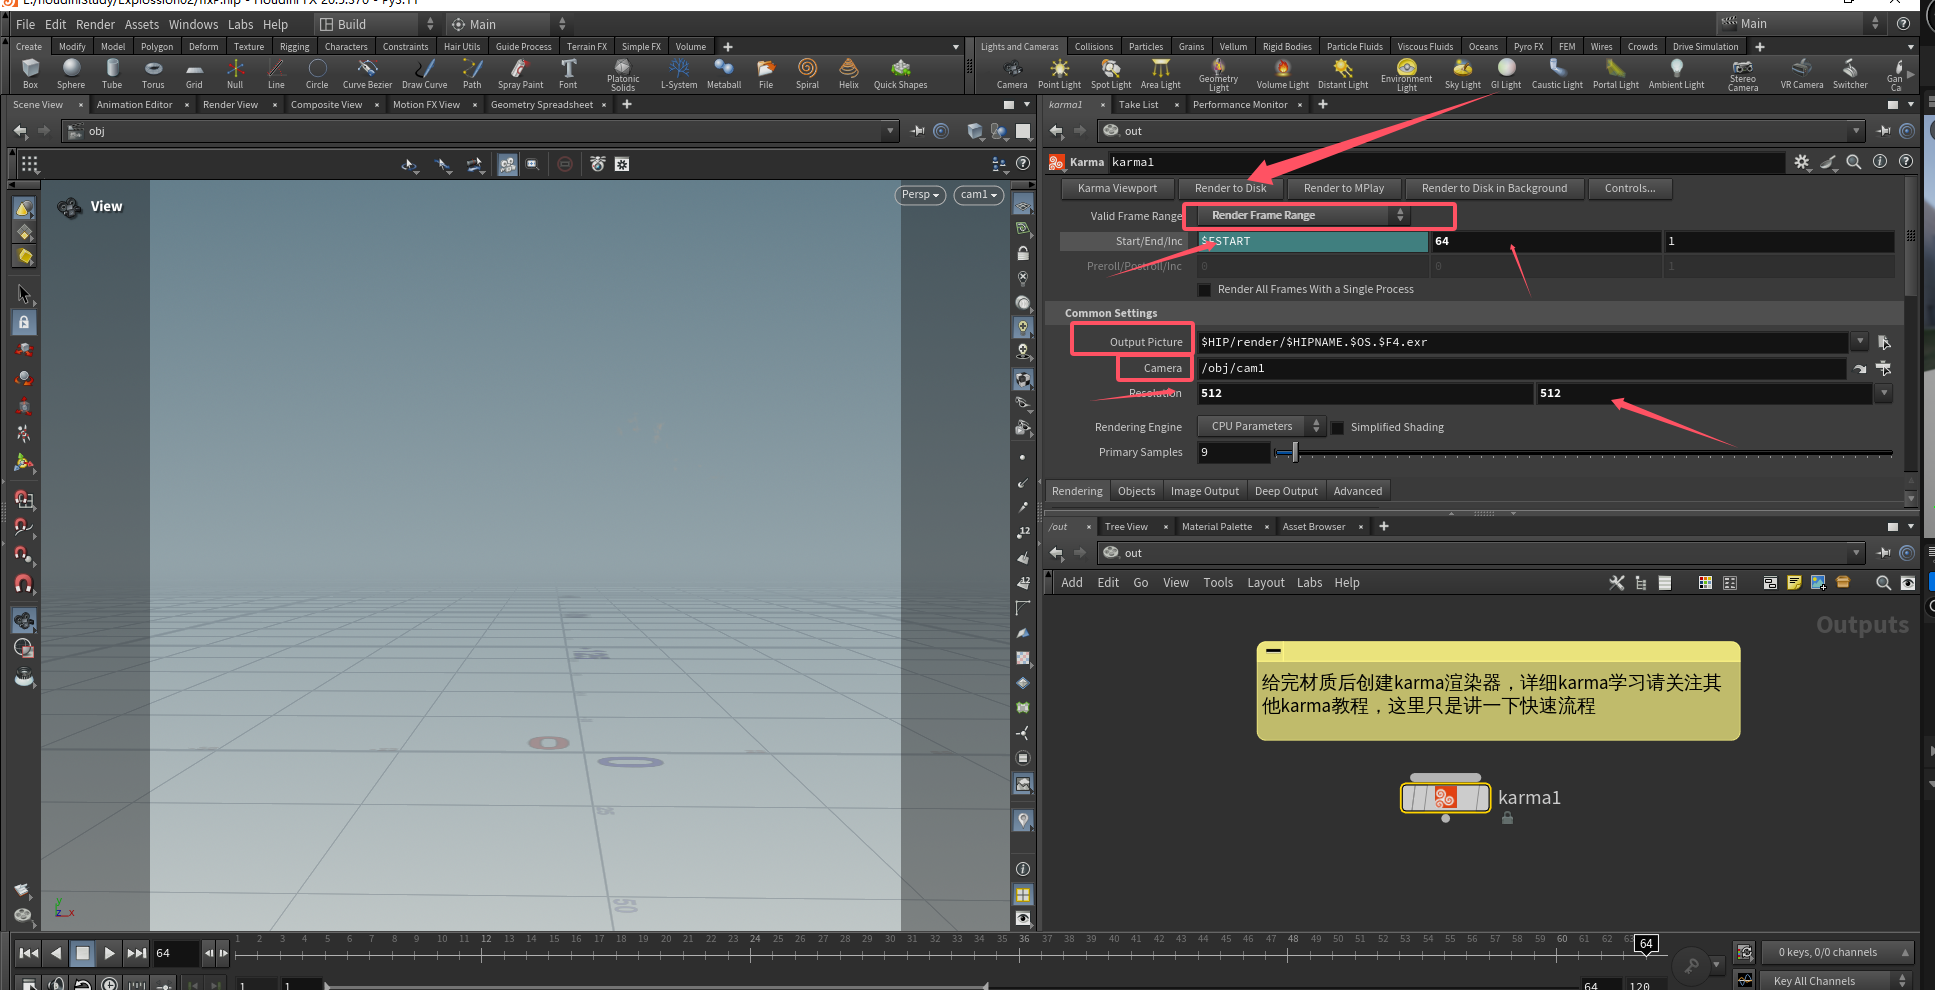This screenshot has height=990, width=1935.
Task: Create a Sky Light
Action: pos(1462,73)
